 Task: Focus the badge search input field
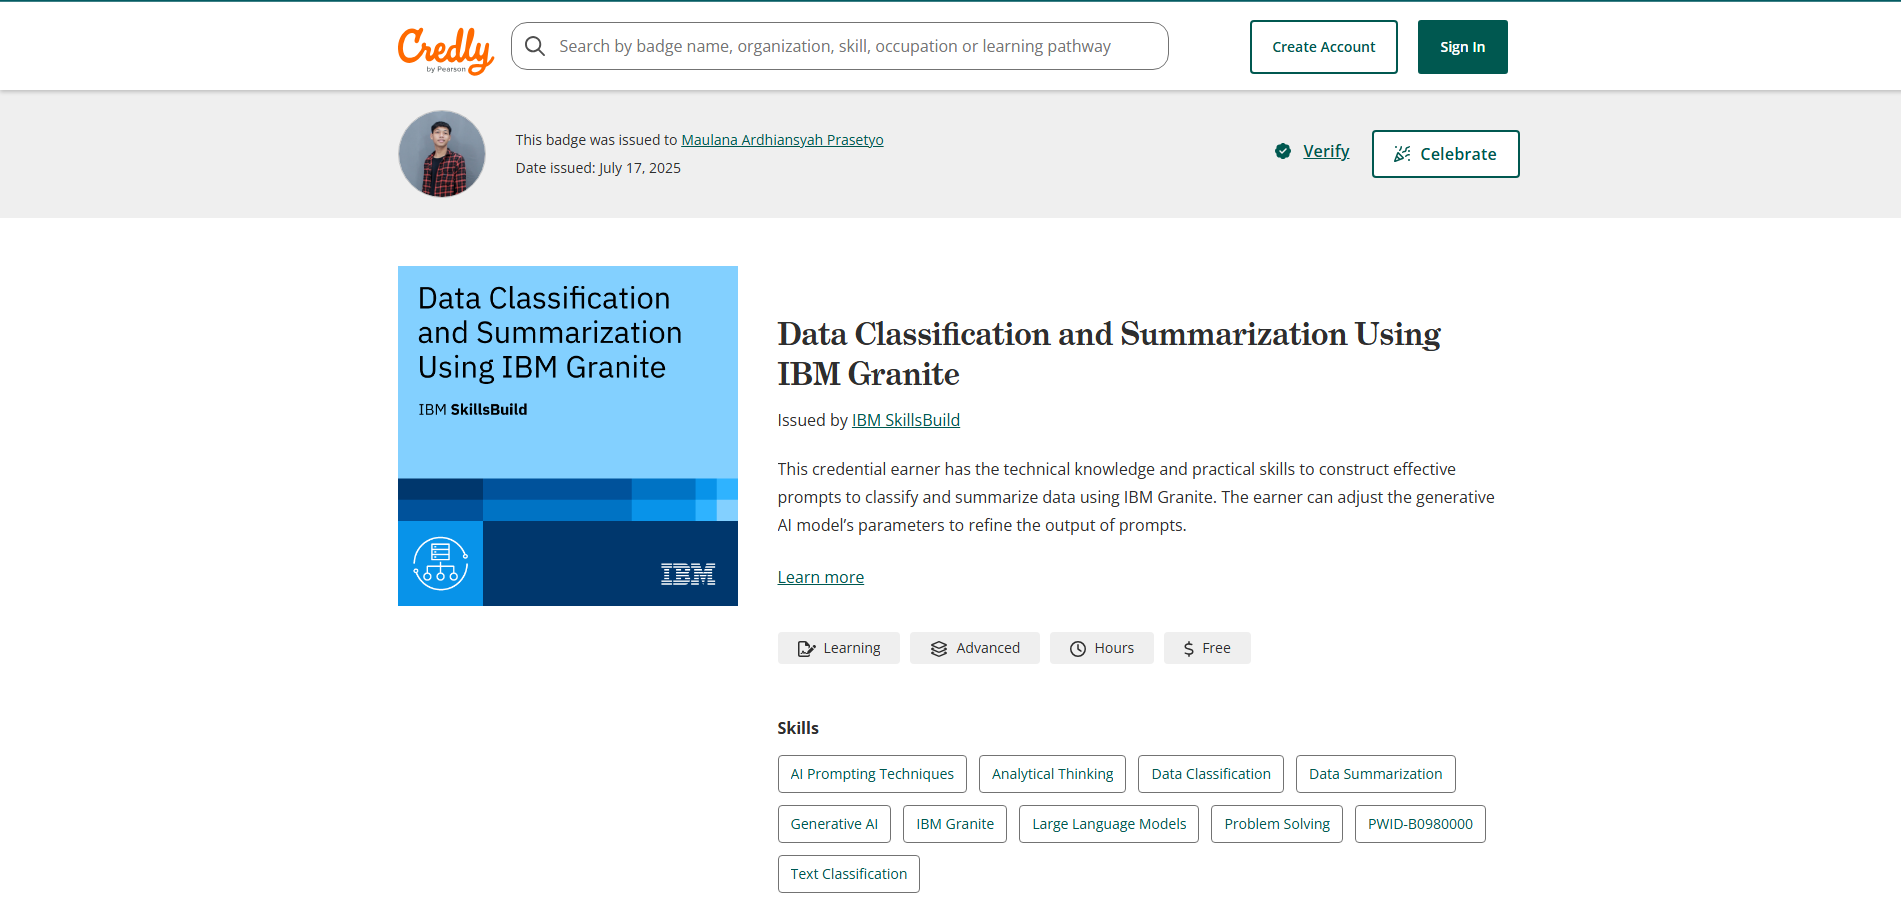point(839,46)
